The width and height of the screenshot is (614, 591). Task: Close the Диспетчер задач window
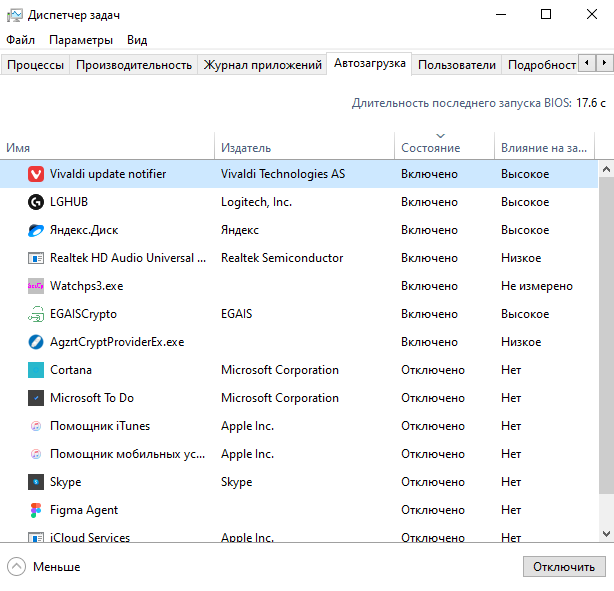click(x=592, y=15)
